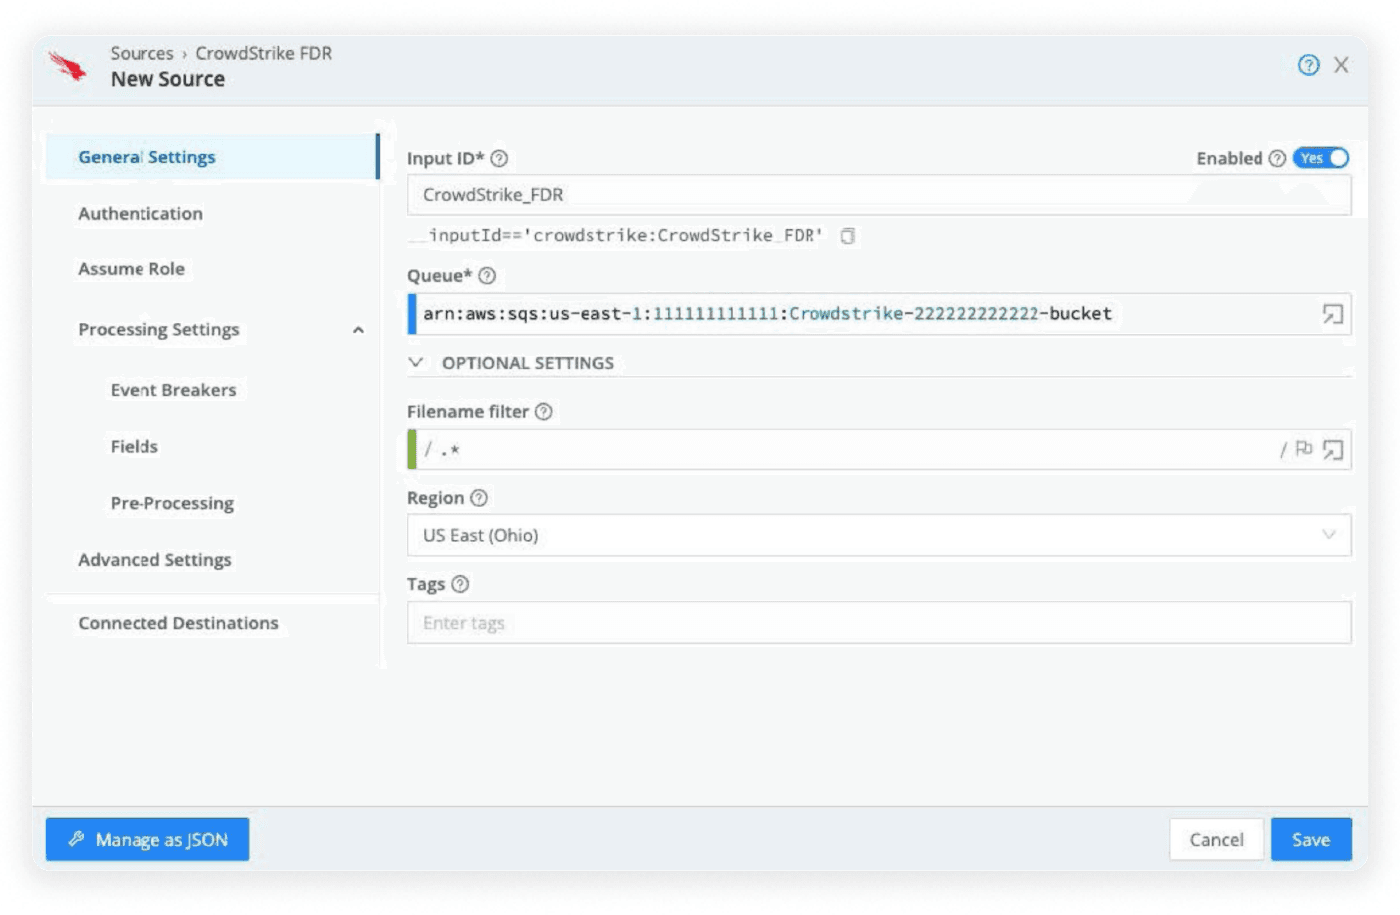The height and width of the screenshot is (915, 1400).
Task: Open Event Breakers settings
Action: pyautogui.click(x=174, y=390)
